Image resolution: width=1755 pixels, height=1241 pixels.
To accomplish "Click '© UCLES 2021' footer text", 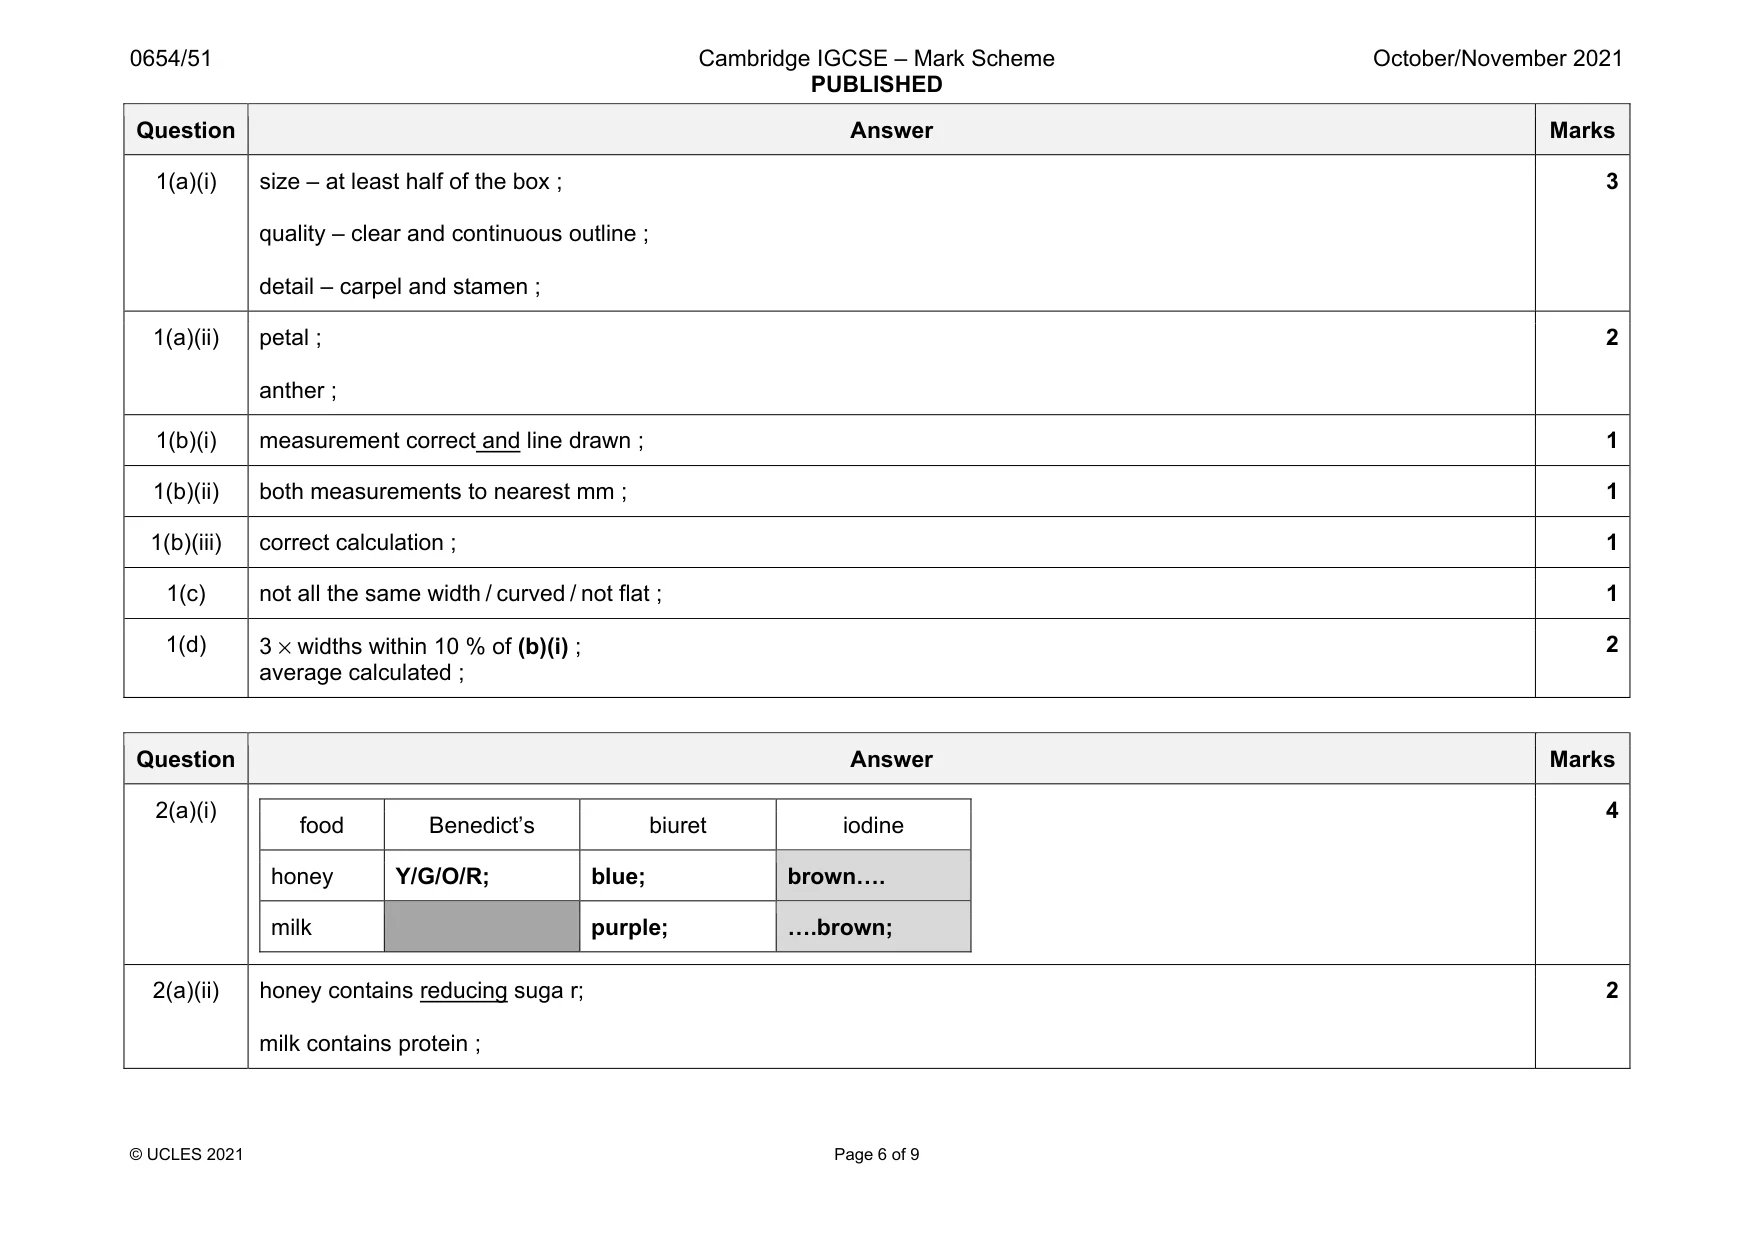I will pos(186,1154).
